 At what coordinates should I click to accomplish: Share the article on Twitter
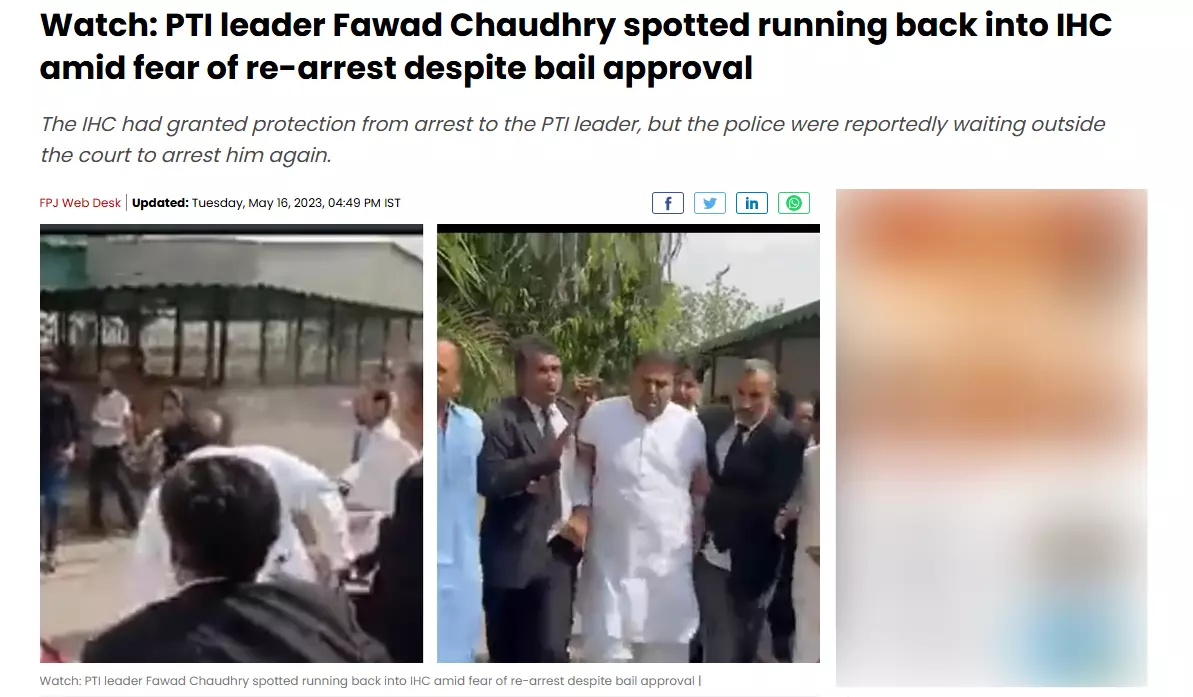(709, 203)
